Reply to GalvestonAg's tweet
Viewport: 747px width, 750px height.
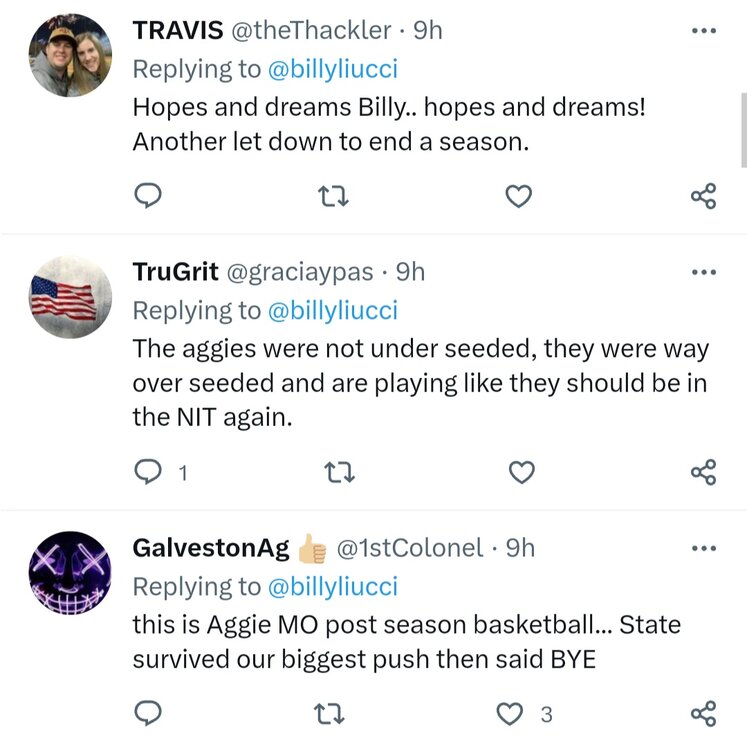coord(148,713)
